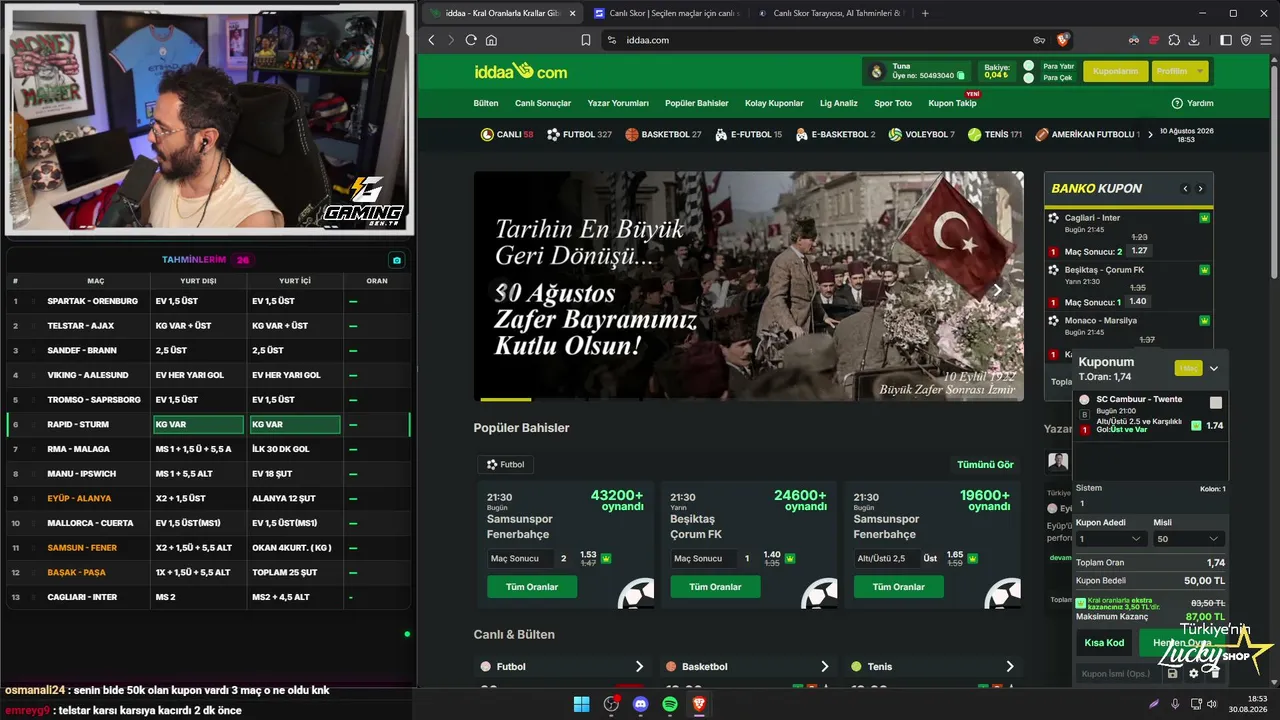The height and width of the screenshot is (720, 1280).
Task: Toggle the SC Cambuur - Twente coupon checkbox
Action: (x=1215, y=403)
